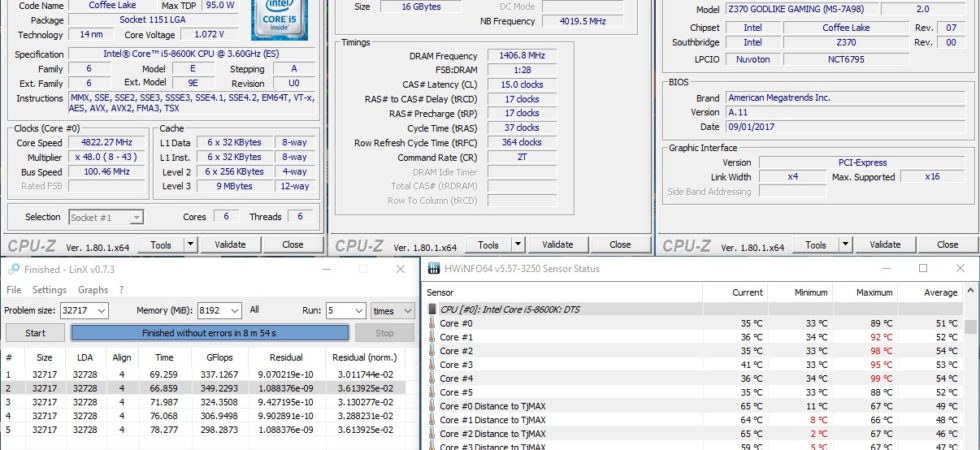Select the CPU [#0] Intel Core i5-8600K DTS row

[694, 309]
